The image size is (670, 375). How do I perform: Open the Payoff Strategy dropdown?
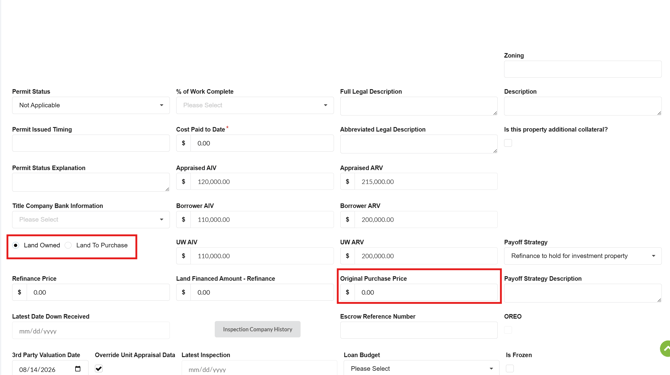pos(582,256)
